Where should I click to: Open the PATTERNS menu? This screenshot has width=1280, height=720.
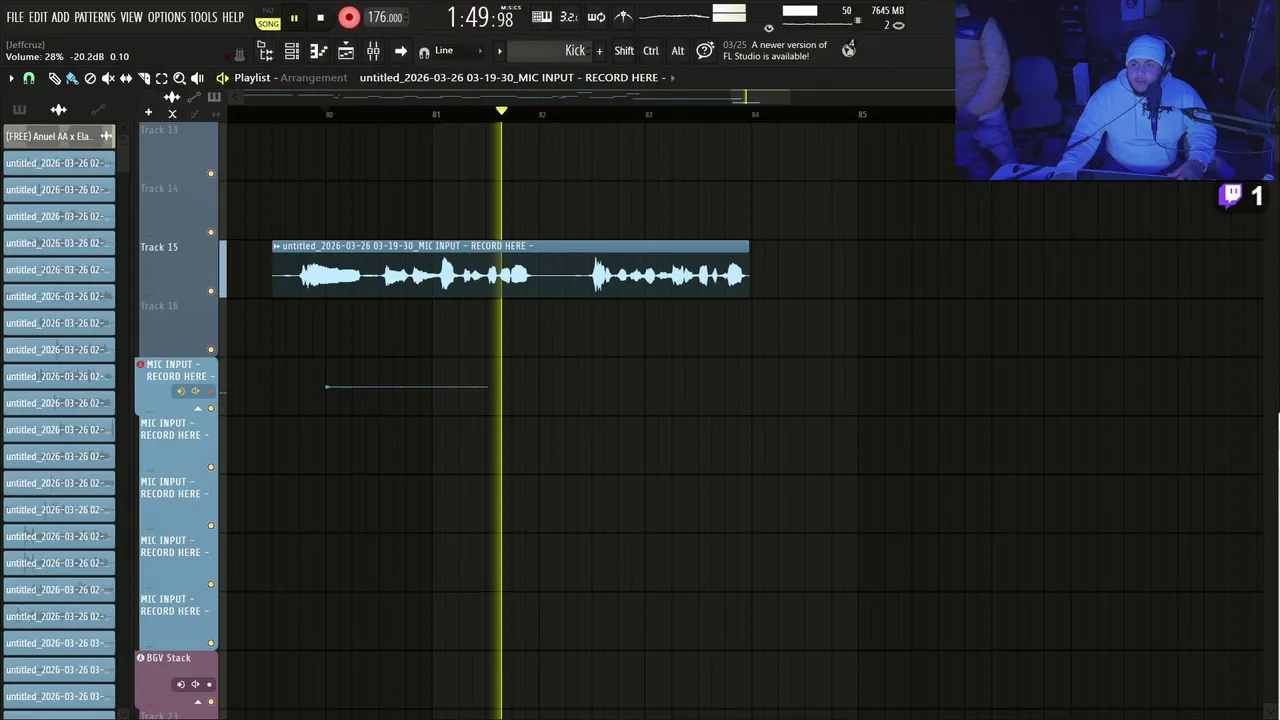(95, 17)
